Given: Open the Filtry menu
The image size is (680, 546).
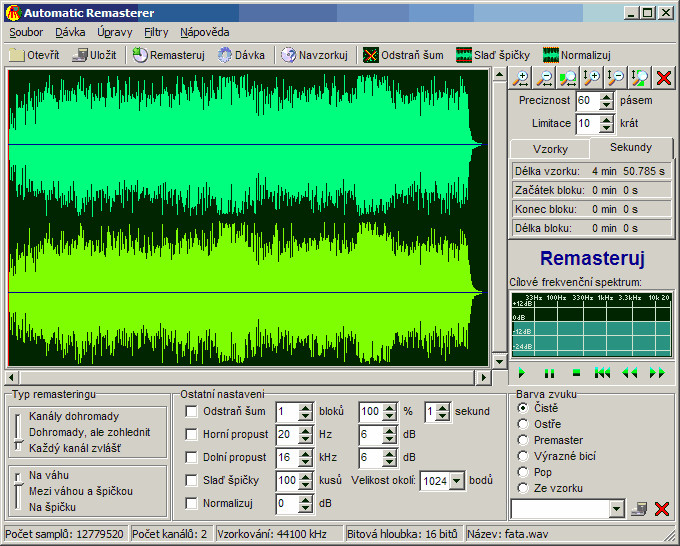Looking at the screenshot, I should click(156, 32).
